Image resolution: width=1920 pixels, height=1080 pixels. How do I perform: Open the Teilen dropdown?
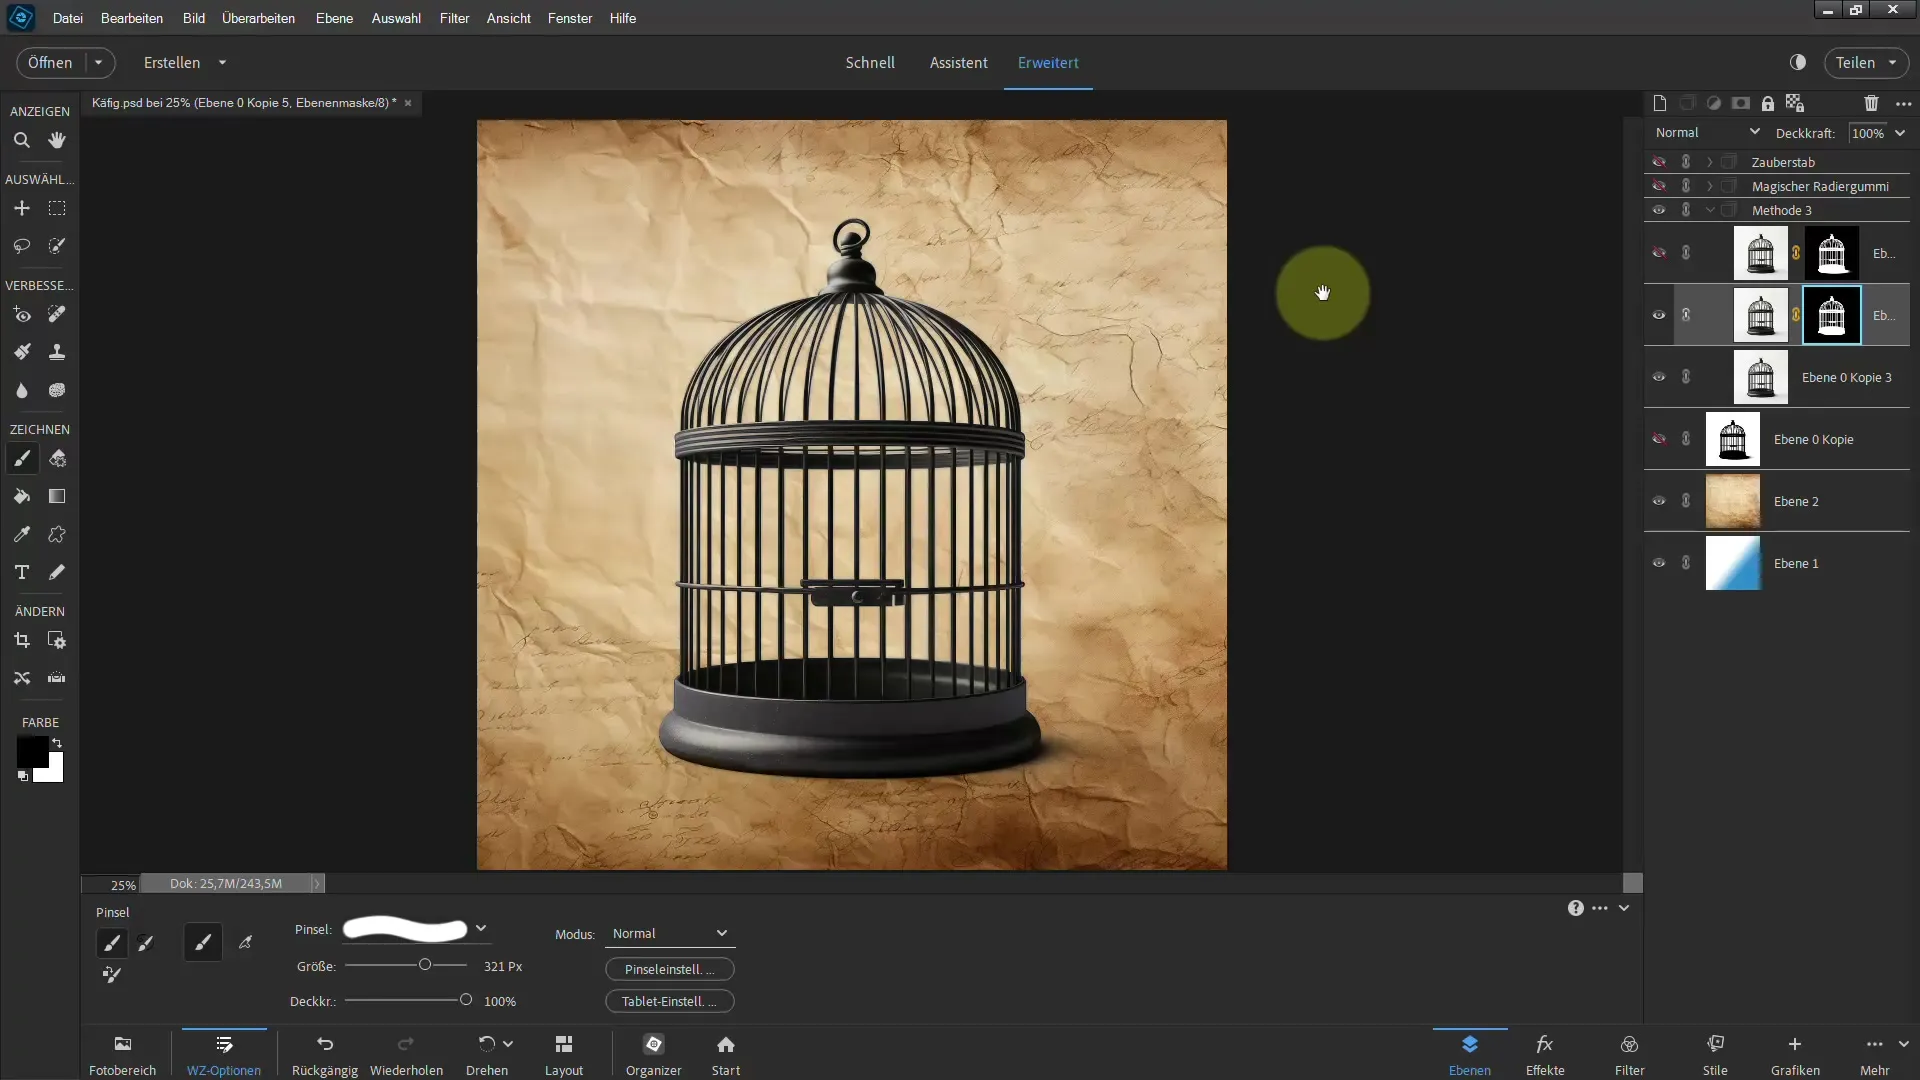tap(1866, 62)
